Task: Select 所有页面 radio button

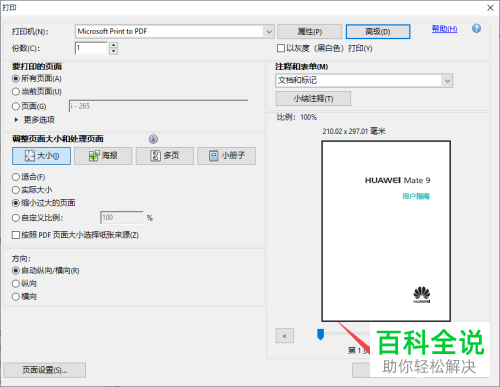Action: pos(16,79)
